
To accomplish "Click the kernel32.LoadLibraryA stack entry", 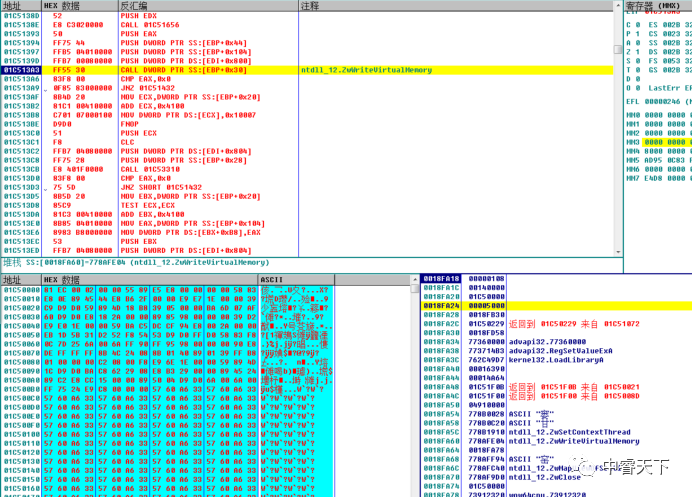I will [x=556, y=360].
